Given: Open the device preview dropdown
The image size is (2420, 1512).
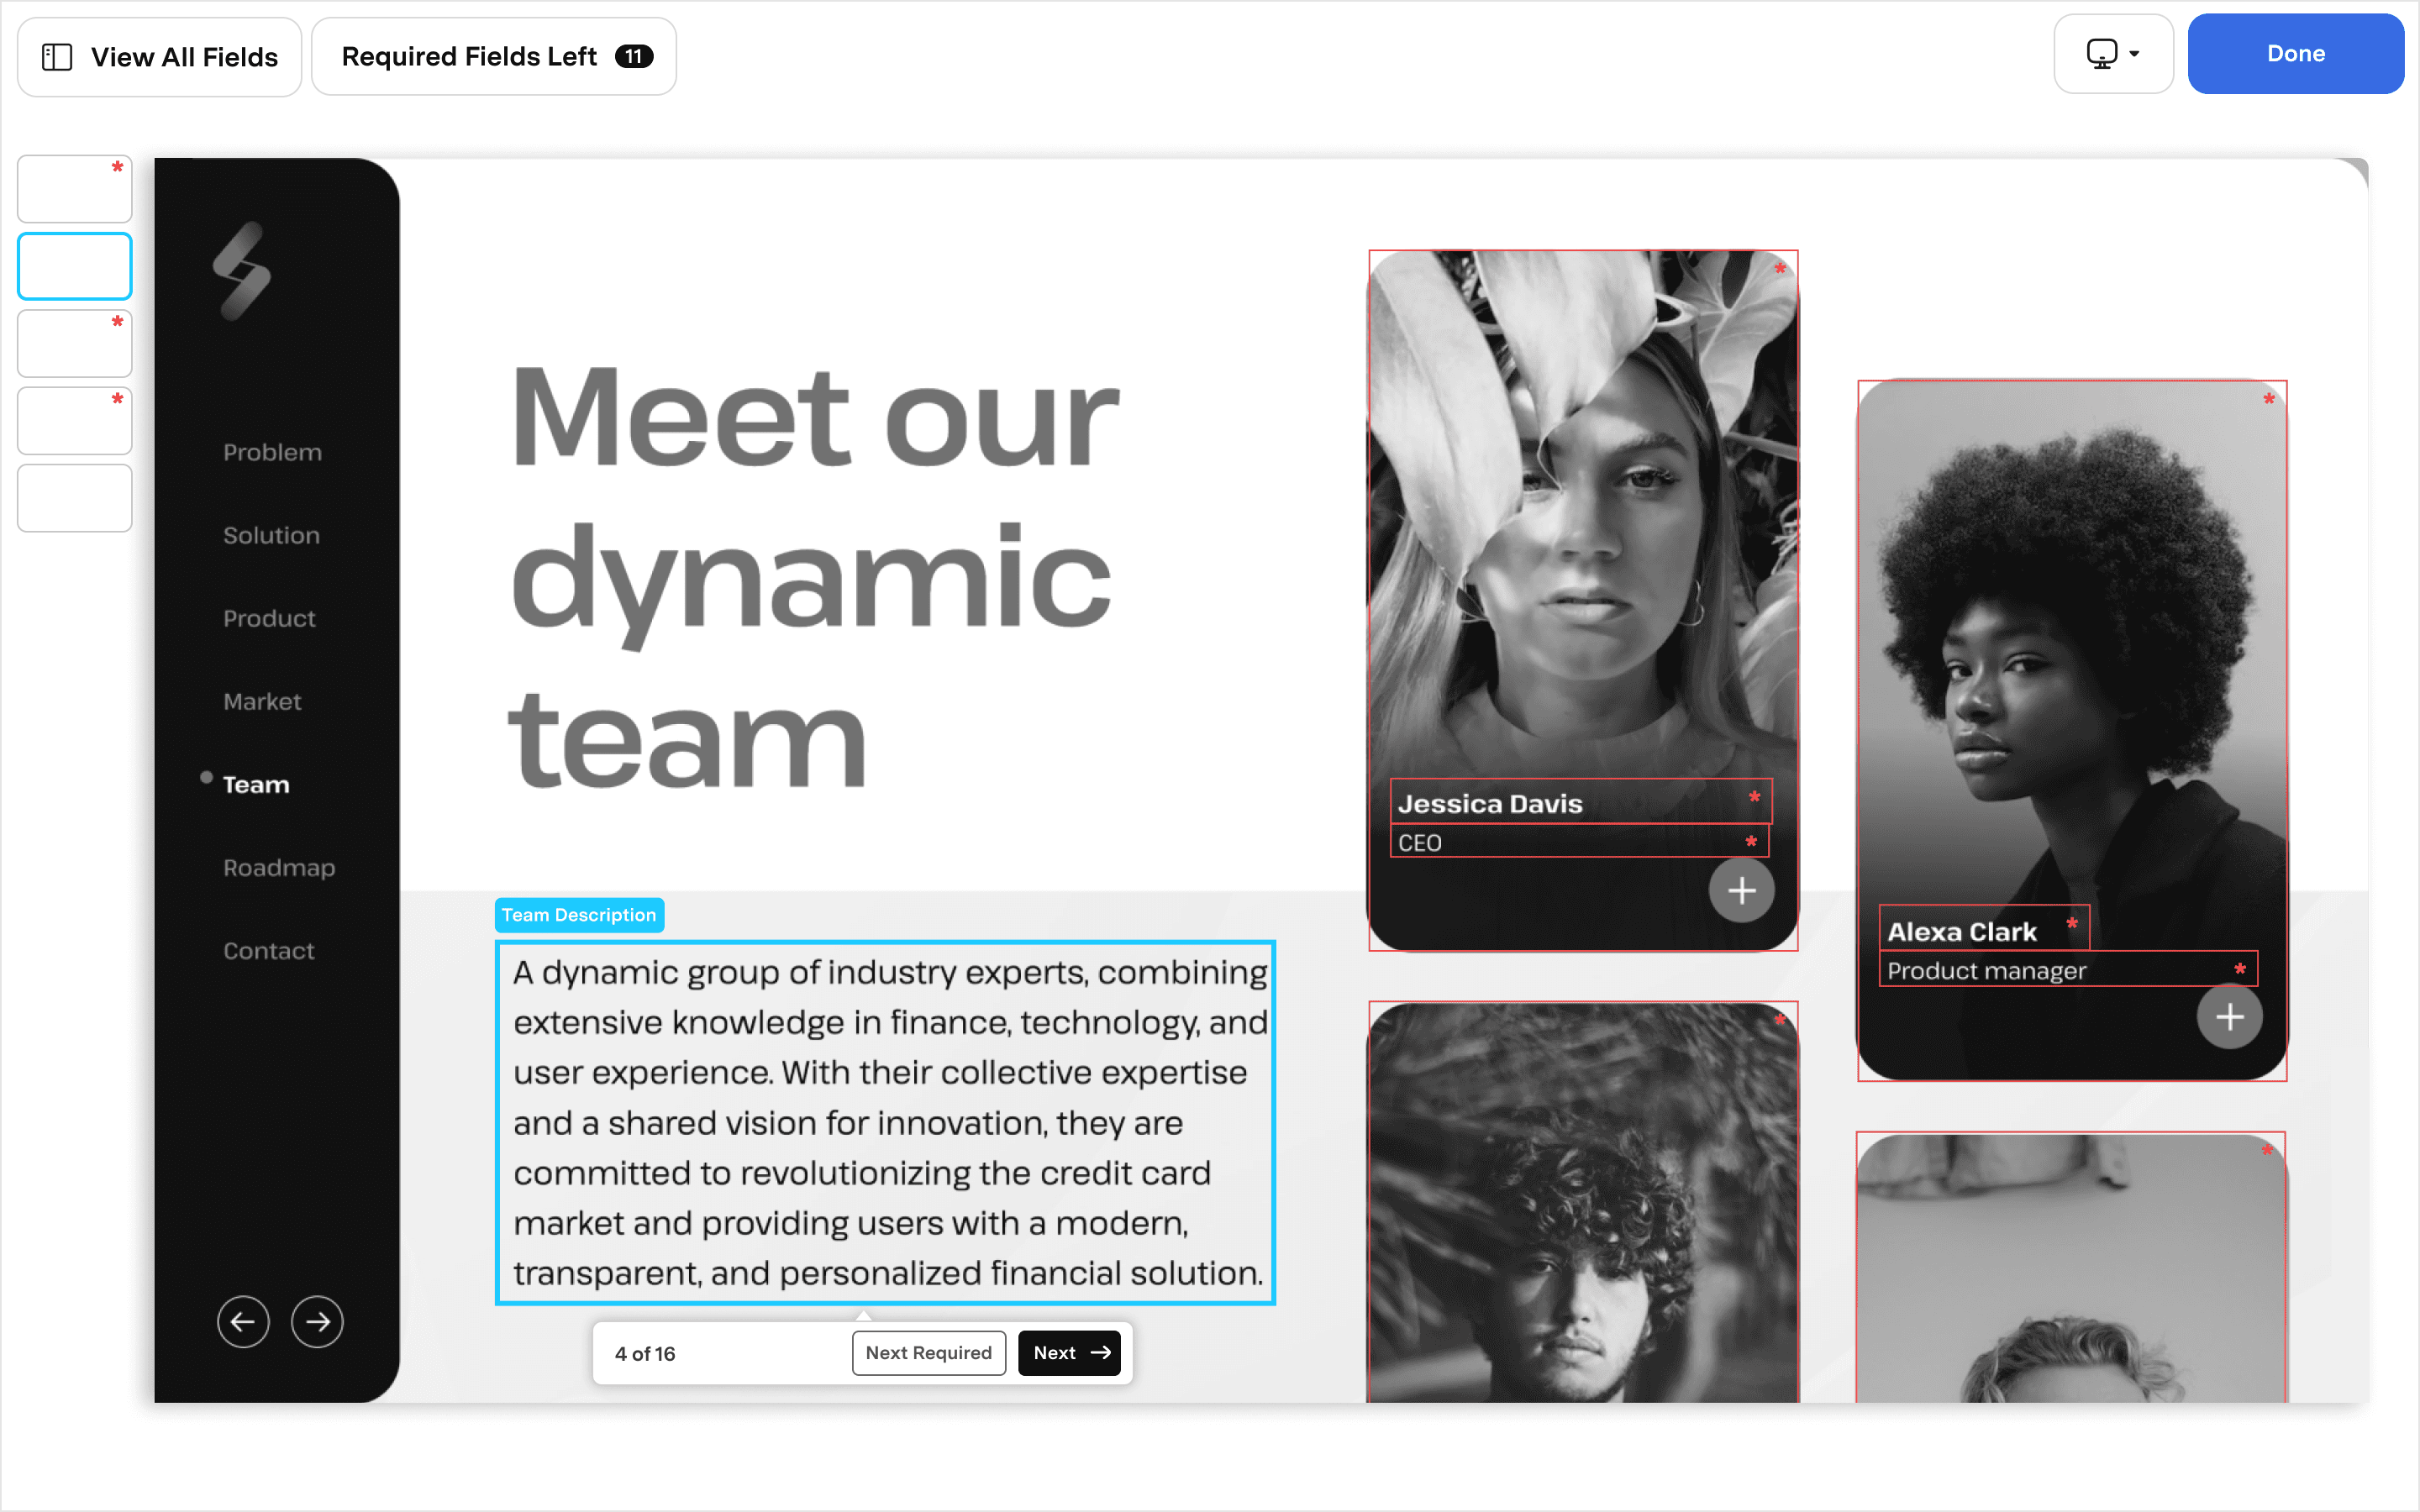Looking at the screenshot, I should 2113,54.
